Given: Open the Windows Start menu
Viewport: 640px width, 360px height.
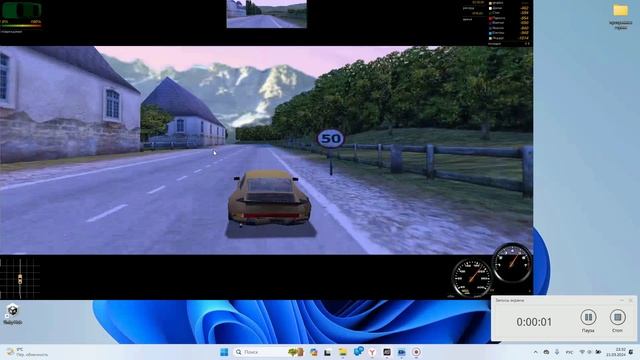Looking at the screenshot, I should (224, 352).
